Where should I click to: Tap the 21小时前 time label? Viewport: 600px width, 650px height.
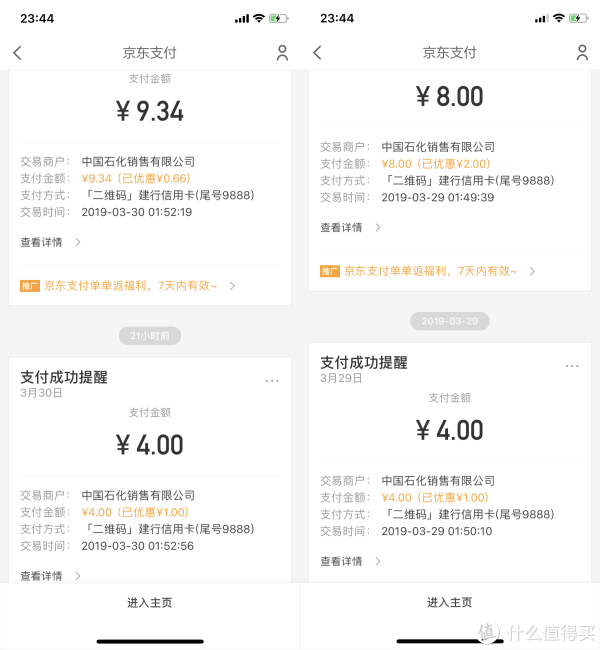(150, 336)
